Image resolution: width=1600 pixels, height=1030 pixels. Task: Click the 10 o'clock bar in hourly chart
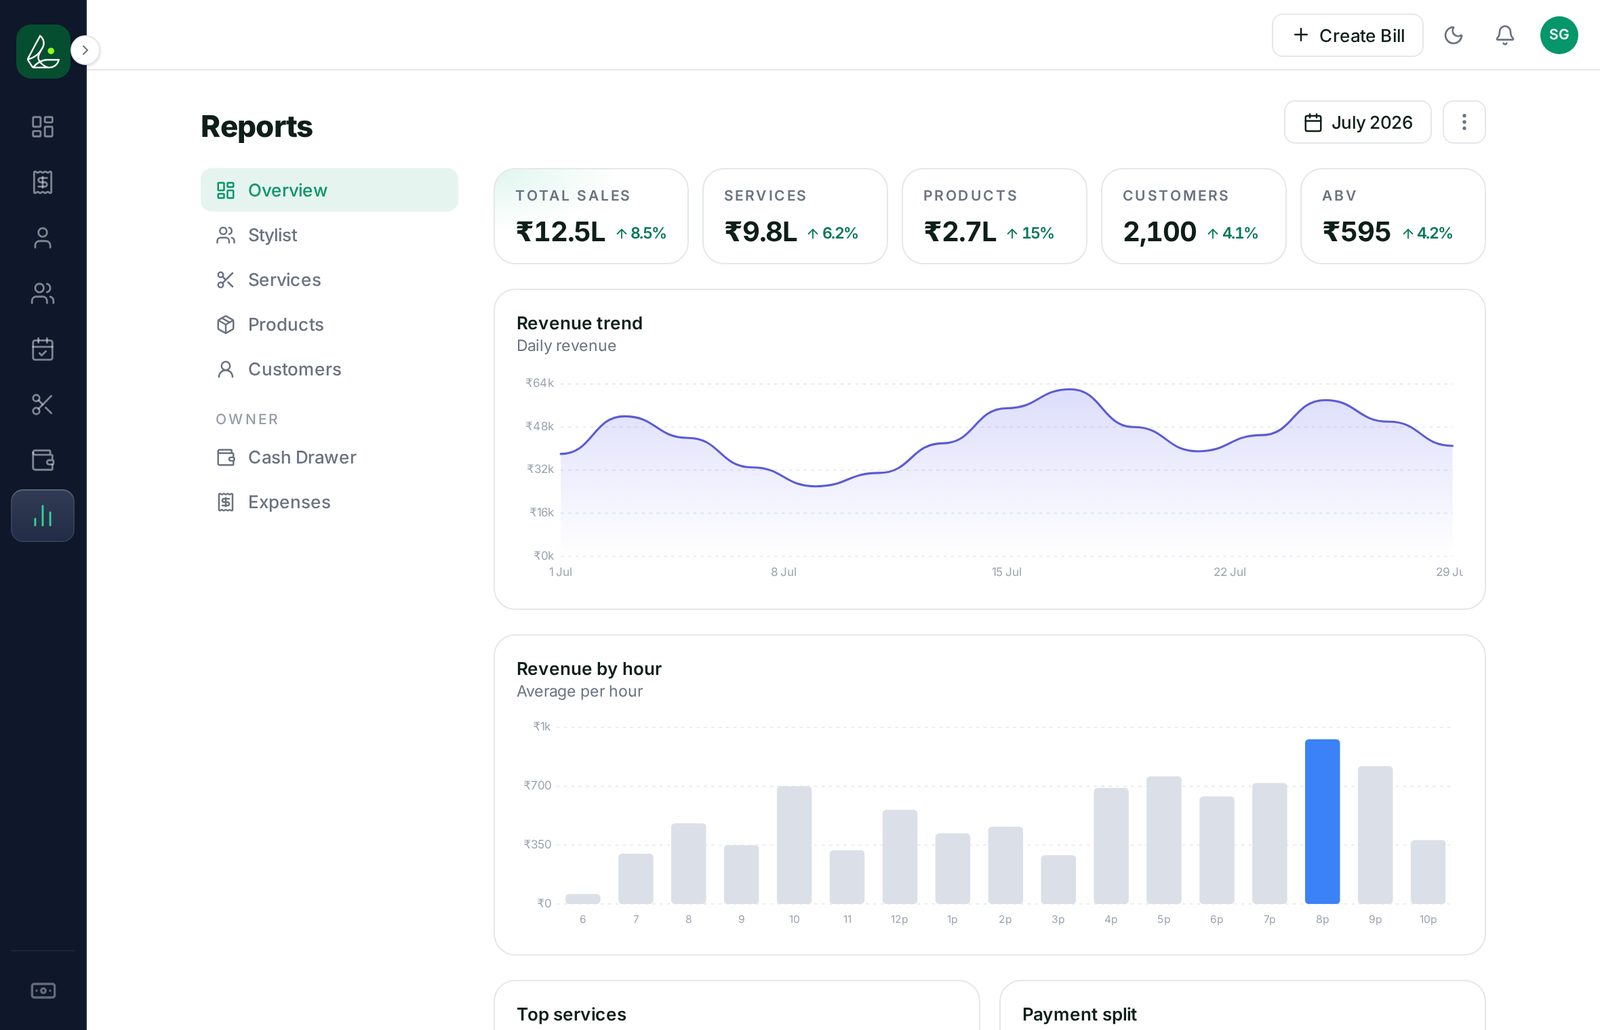coord(794,845)
